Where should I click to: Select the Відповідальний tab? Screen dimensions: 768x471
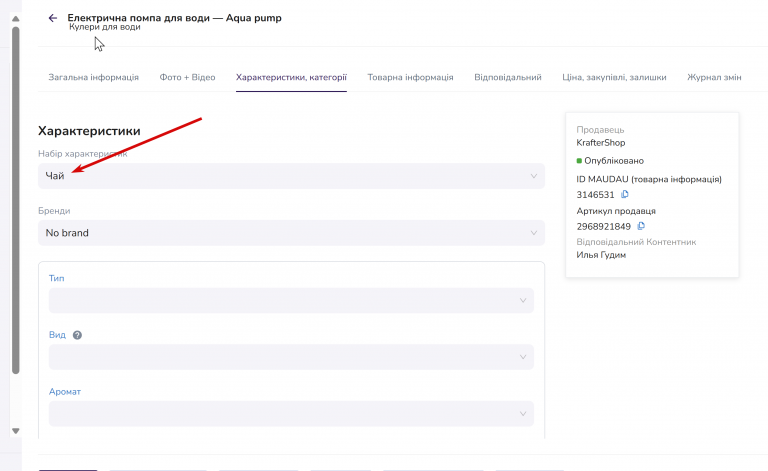(508, 77)
